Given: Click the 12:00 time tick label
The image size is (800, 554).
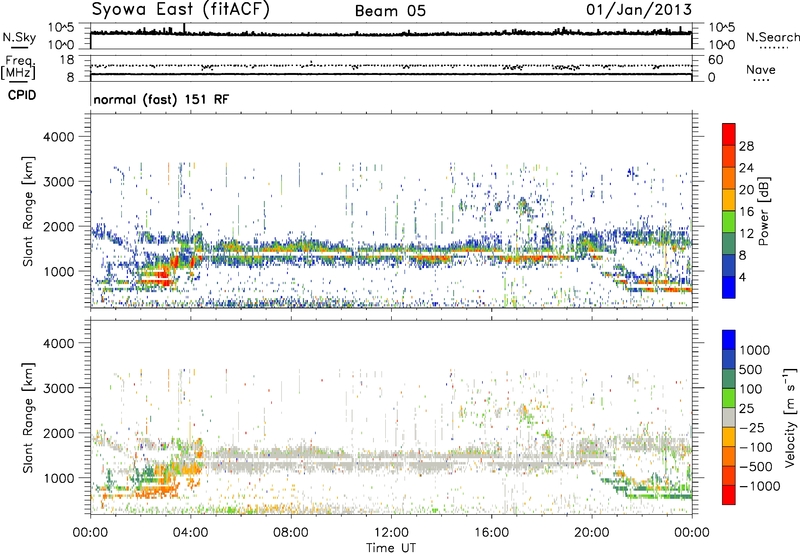Looking at the screenshot, I should click(391, 533).
